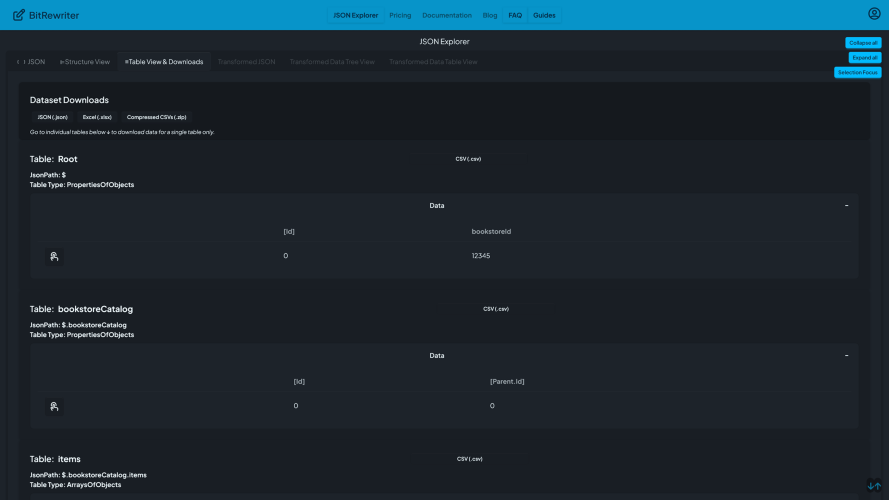Open the FAQ page
Screen dimensions: 889x500
(x=515, y=15)
